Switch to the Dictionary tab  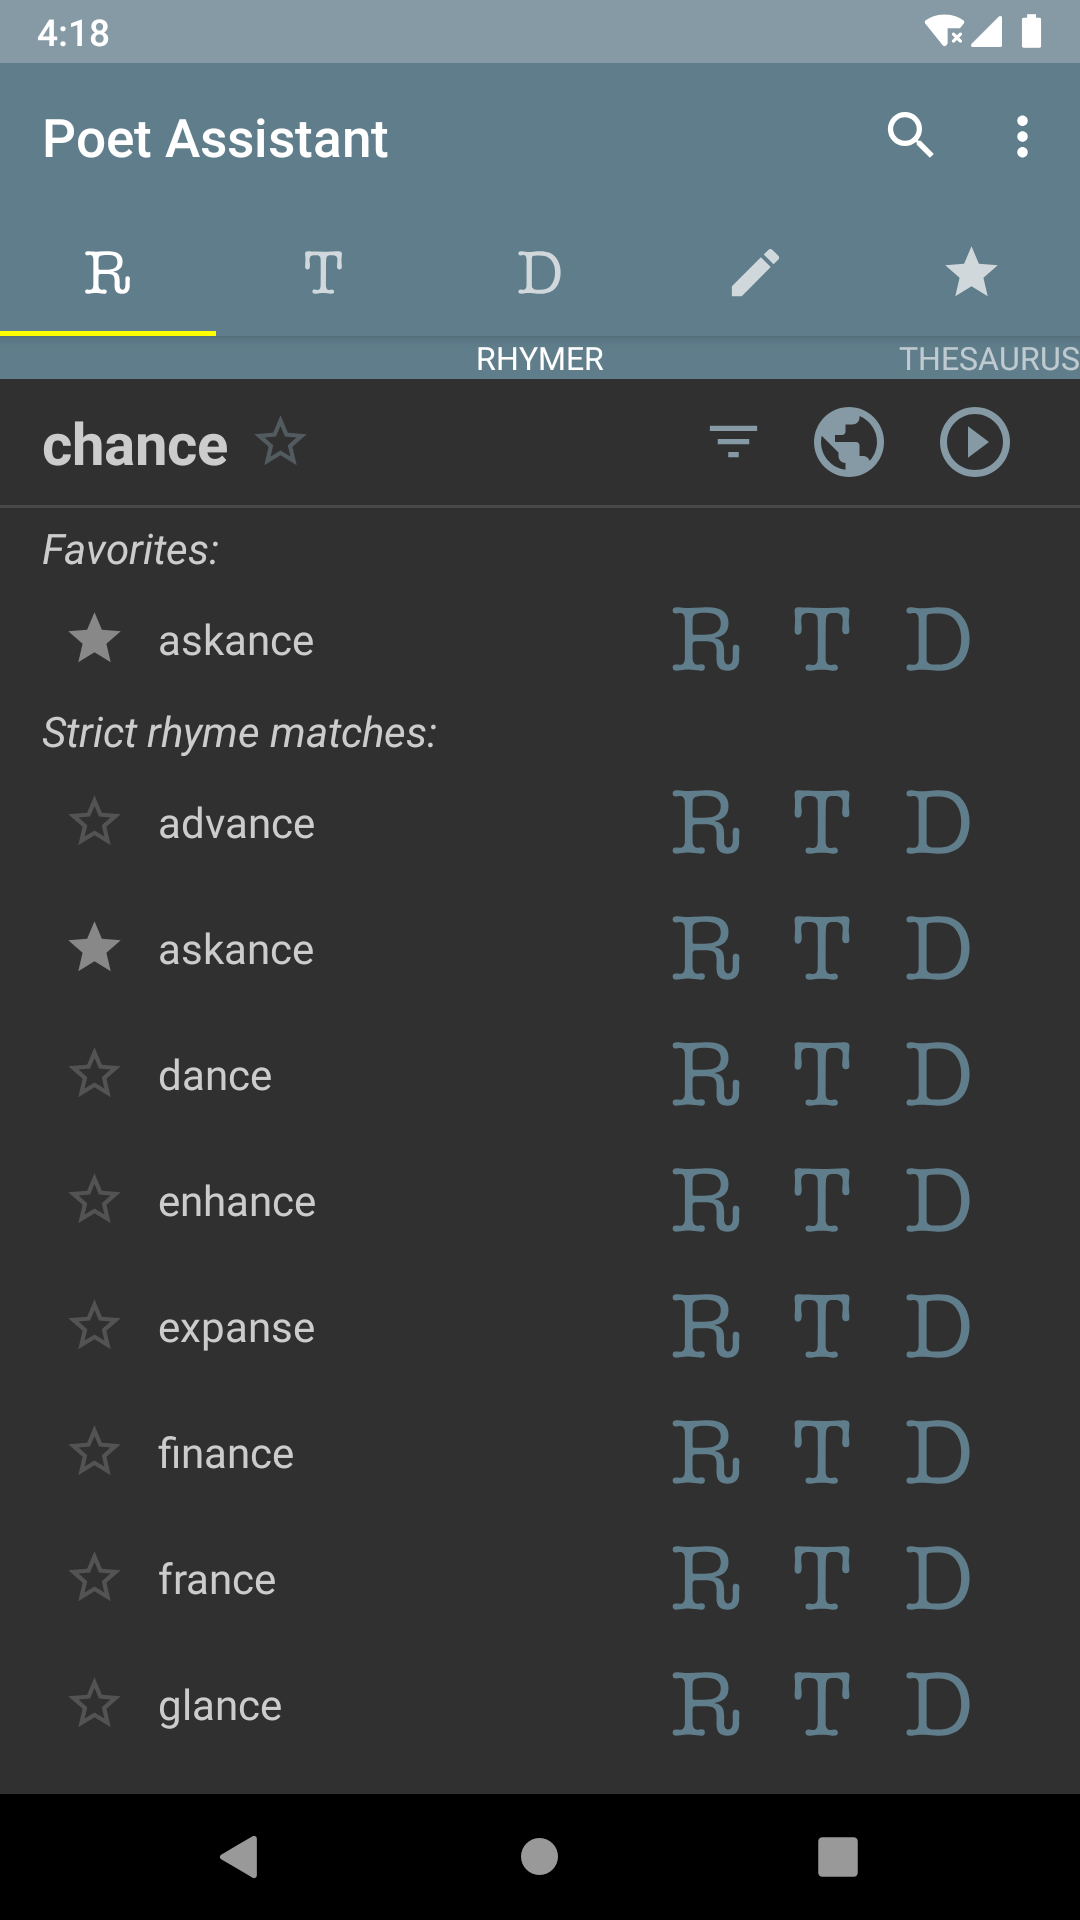click(x=539, y=273)
